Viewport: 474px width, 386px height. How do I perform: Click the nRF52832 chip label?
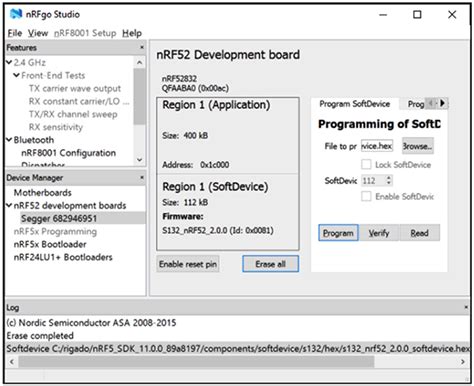(x=179, y=79)
